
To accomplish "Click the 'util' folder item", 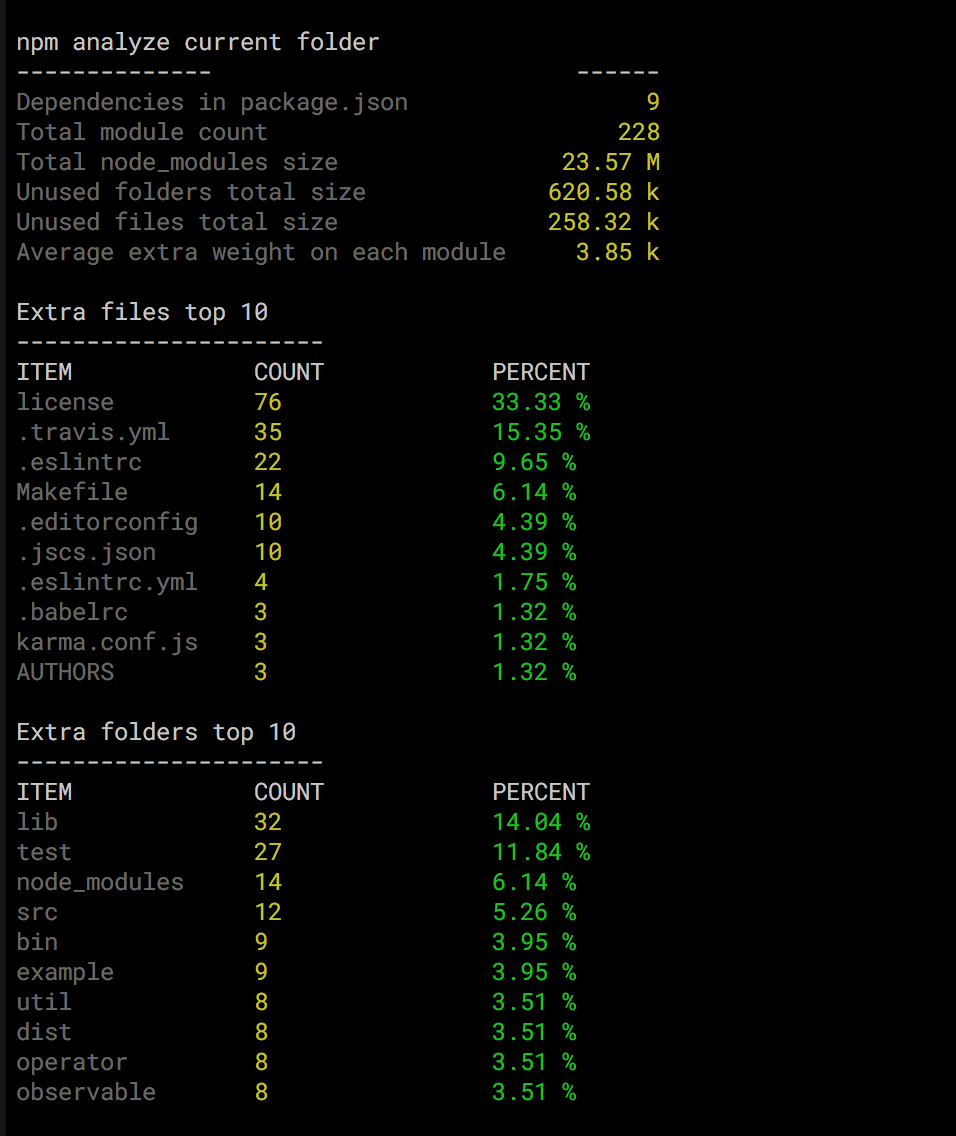I will (44, 1003).
